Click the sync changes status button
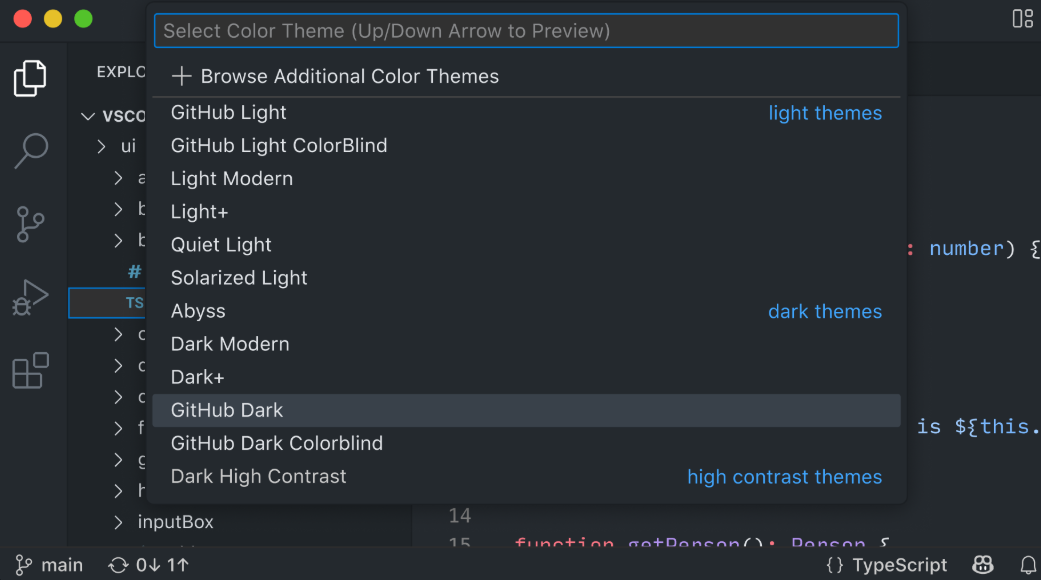 tap(148, 565)
